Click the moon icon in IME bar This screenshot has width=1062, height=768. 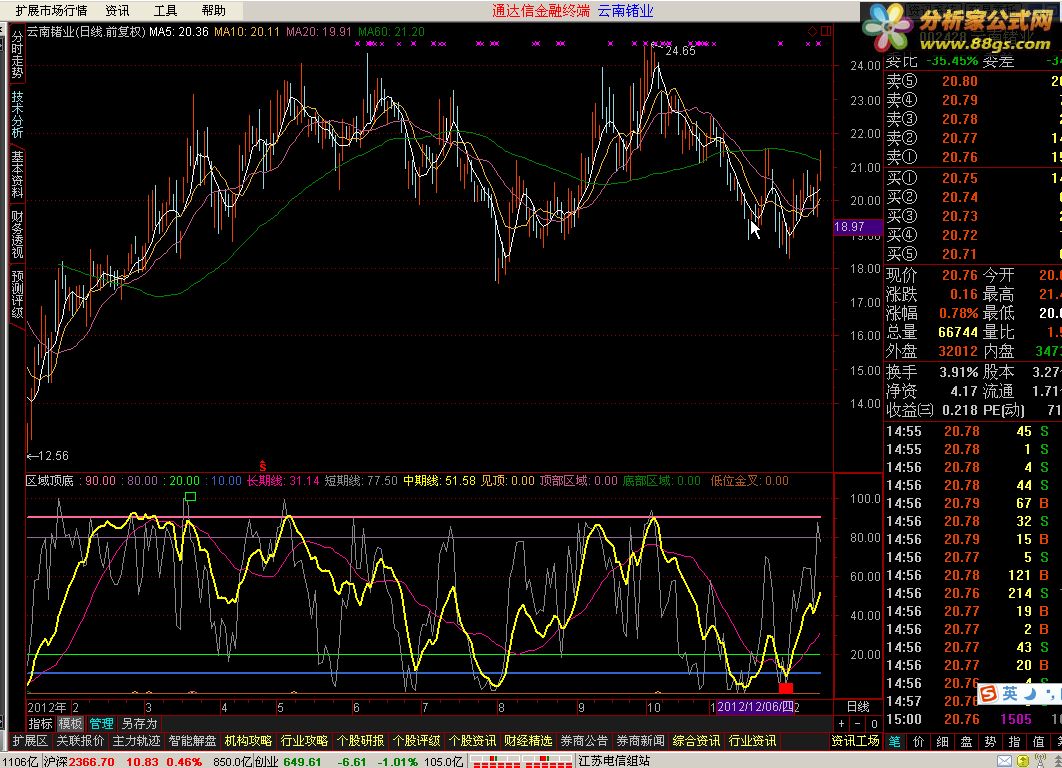point(1031,694)
